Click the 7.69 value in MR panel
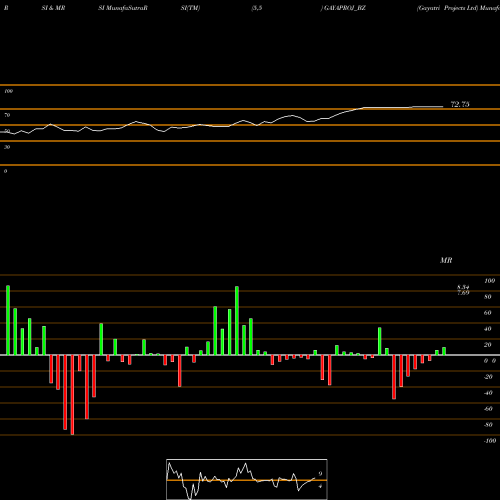This screenshot has width=500, height=500. pyautogui.click(x=463, y=292)
